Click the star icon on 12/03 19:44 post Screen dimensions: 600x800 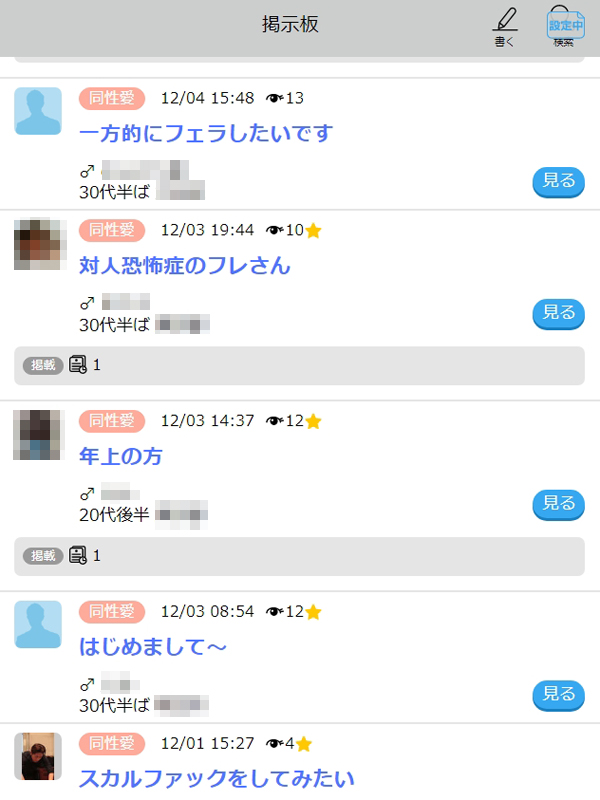click(313, 231)
